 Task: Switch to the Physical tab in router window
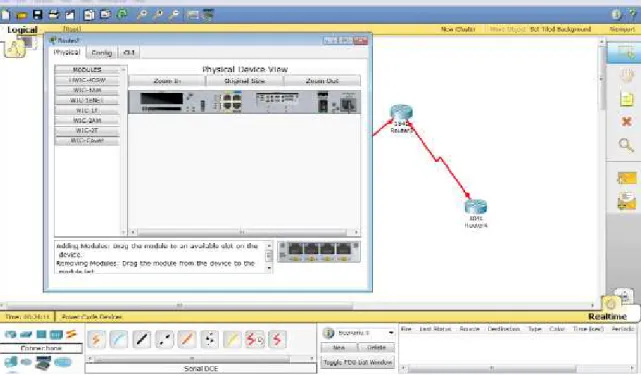(67, 52)
